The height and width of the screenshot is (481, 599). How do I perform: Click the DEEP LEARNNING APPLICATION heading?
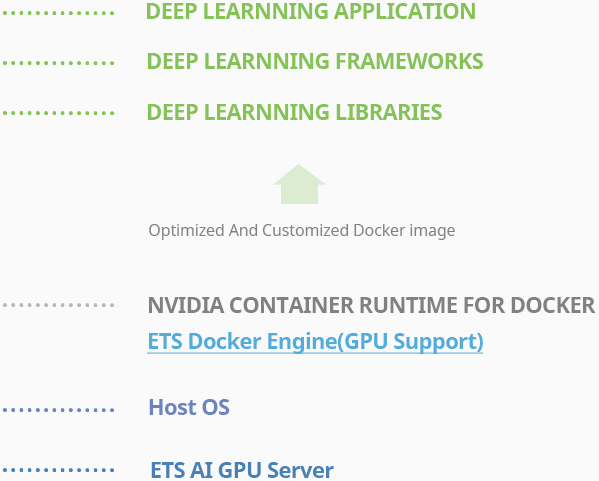tap(311, 11)
